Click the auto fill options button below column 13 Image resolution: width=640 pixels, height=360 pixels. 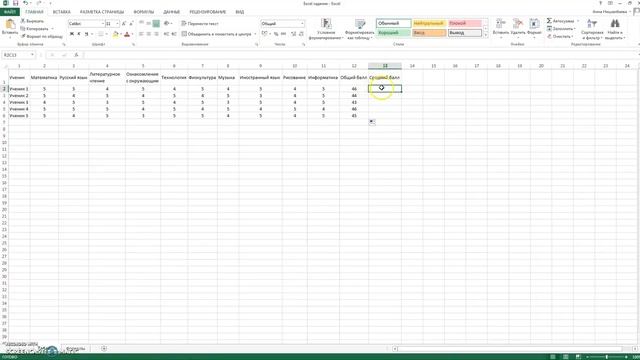(x=372, y=122)
